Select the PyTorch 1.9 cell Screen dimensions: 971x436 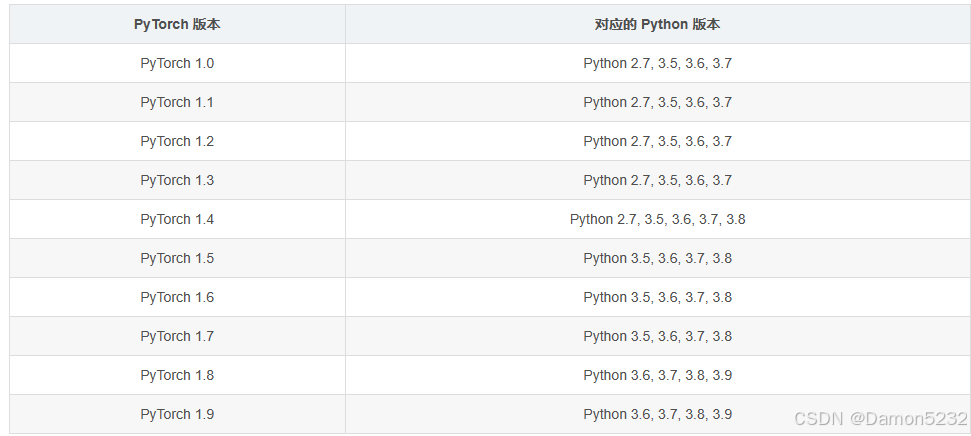click(177, 414)
